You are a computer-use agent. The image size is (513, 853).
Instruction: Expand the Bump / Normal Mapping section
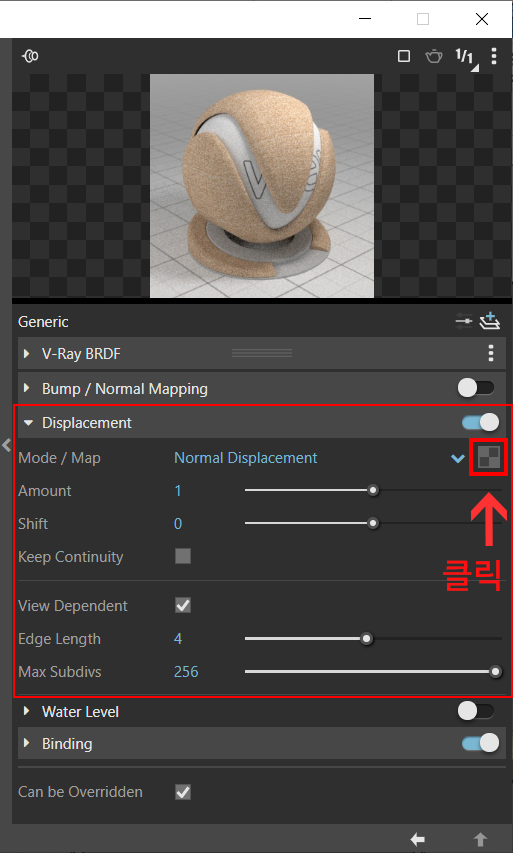[x=26, y=388]
